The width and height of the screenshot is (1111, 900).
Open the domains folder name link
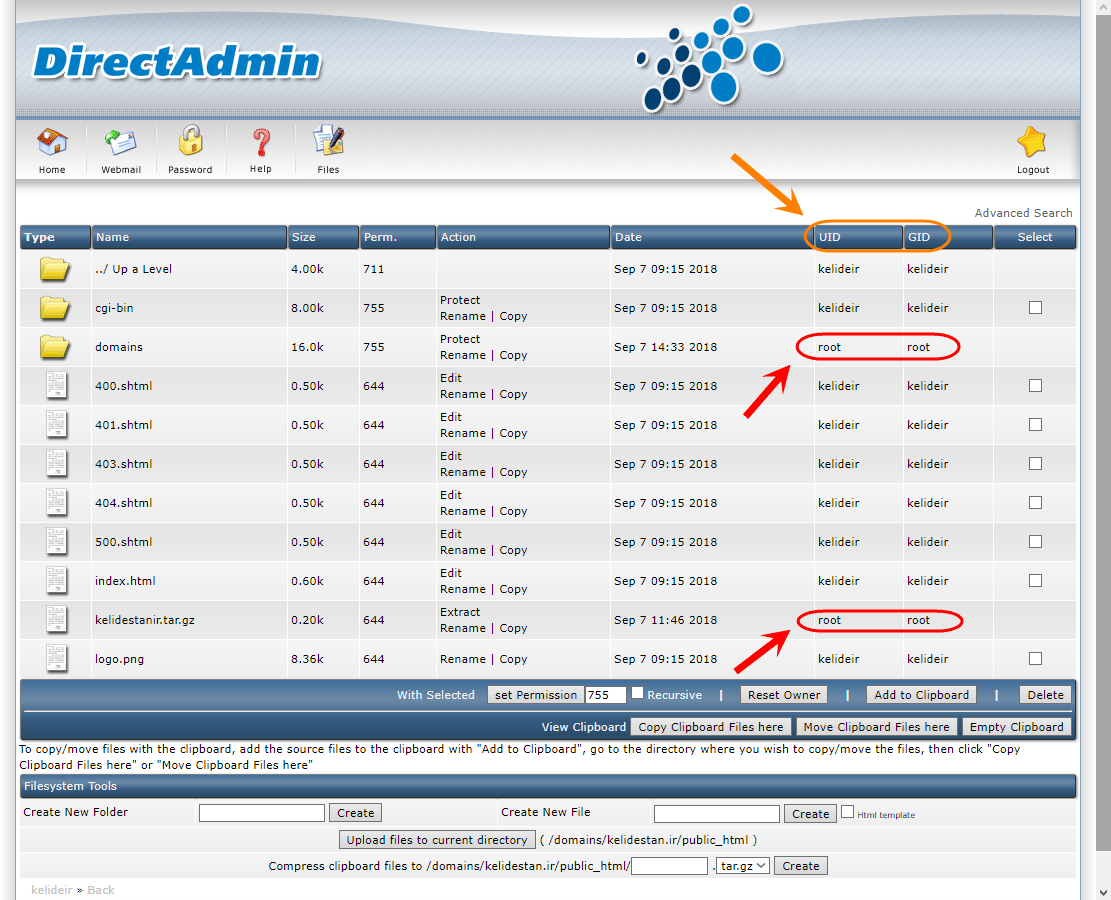point(119,347)
